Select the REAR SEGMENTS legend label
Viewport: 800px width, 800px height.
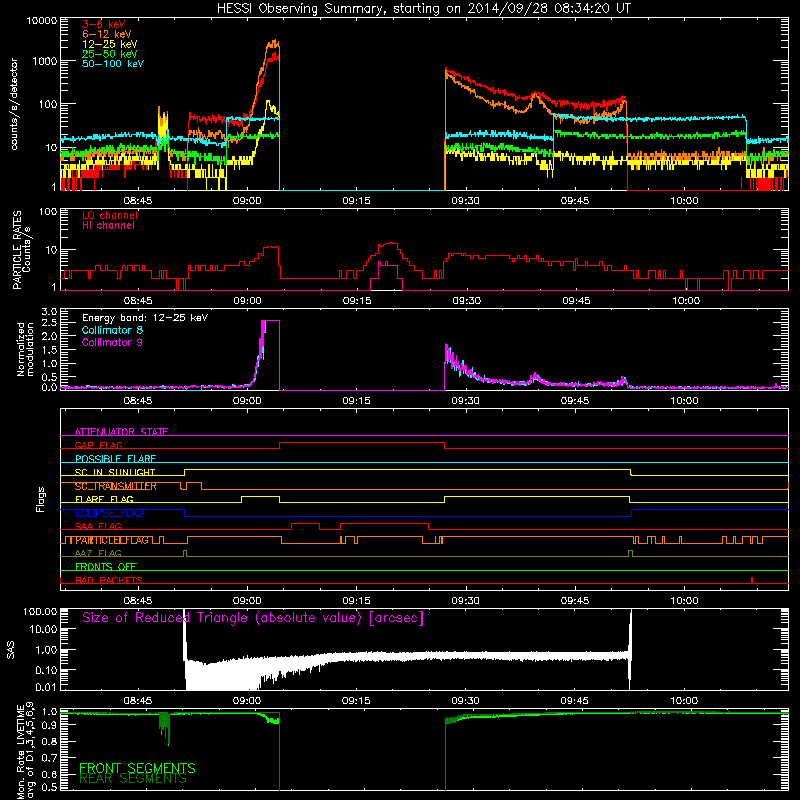pyautogui.click(x=133, y=779)
